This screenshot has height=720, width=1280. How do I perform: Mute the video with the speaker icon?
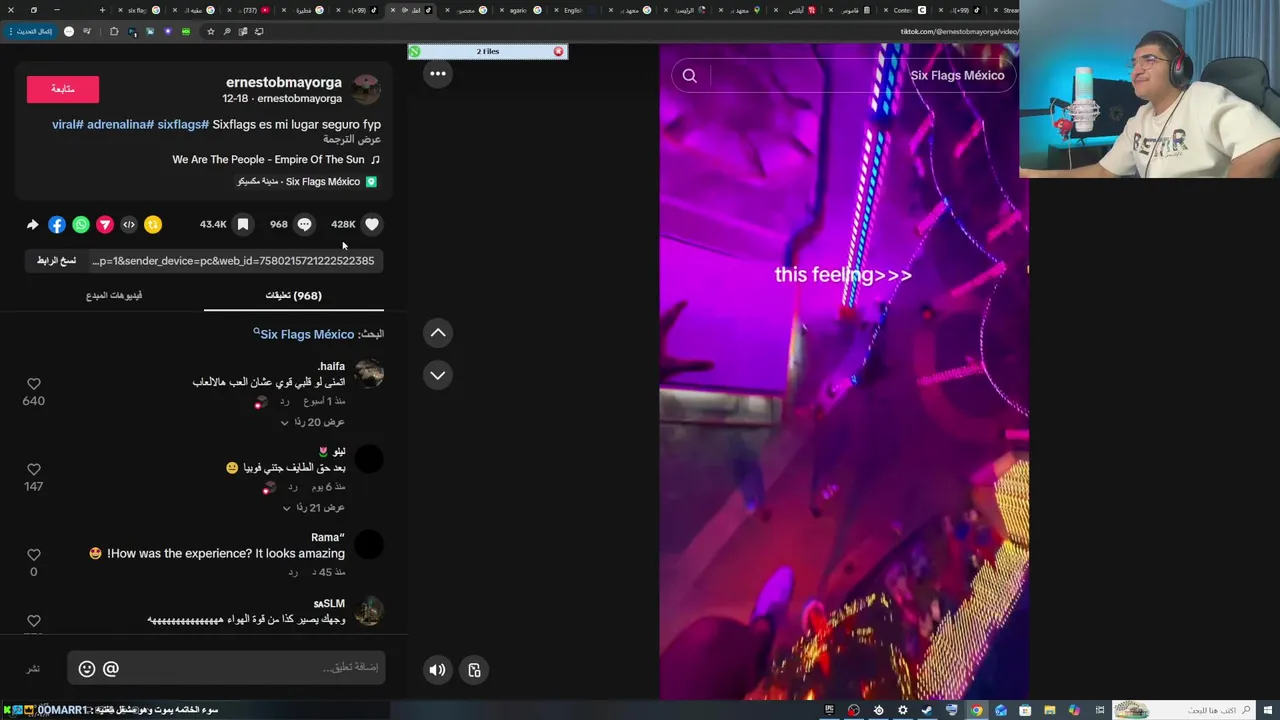click(x=437, y=670)
